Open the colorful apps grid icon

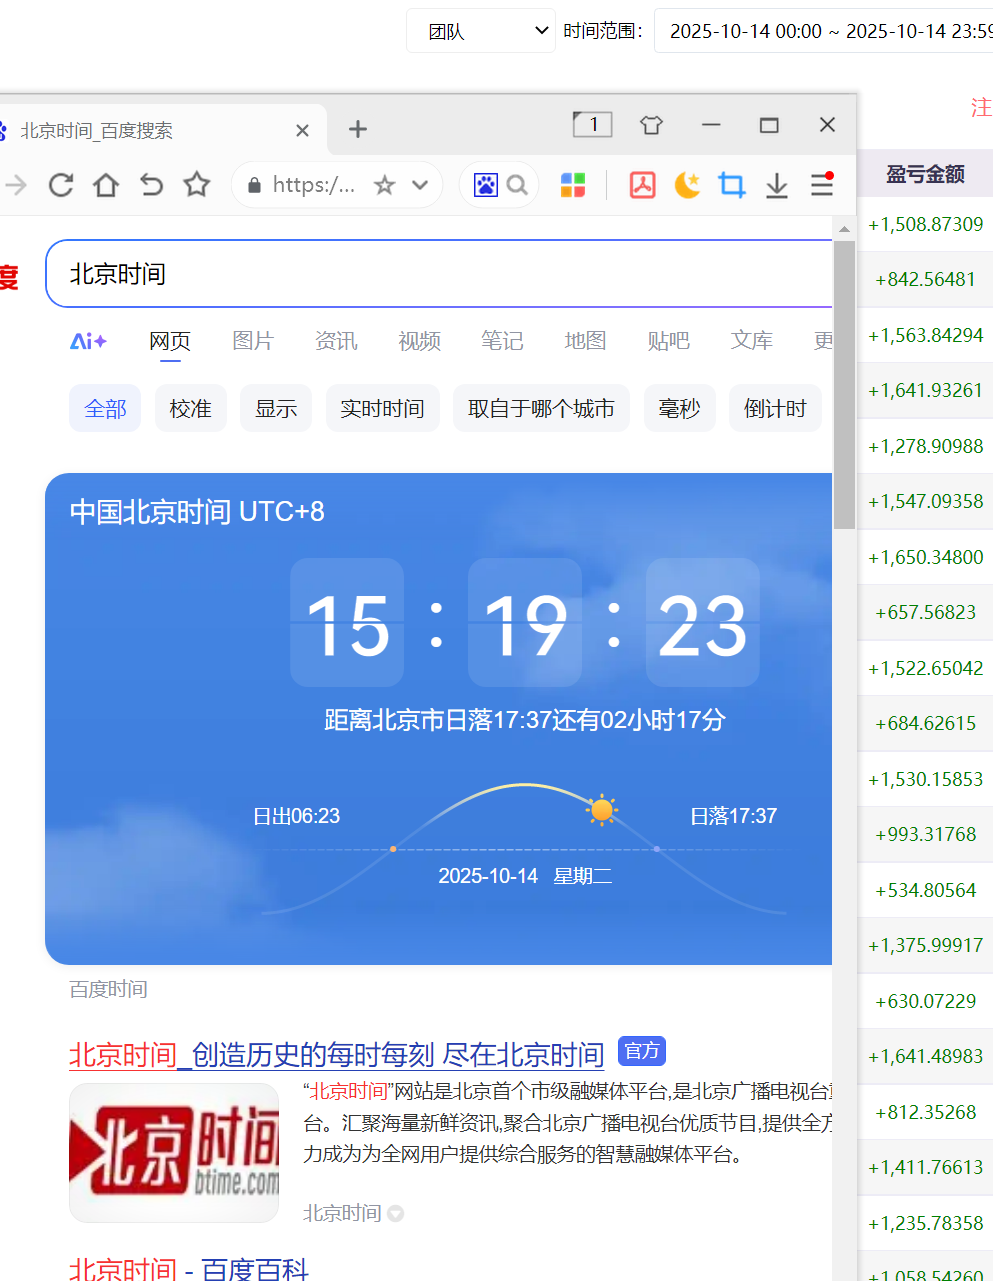573,185
